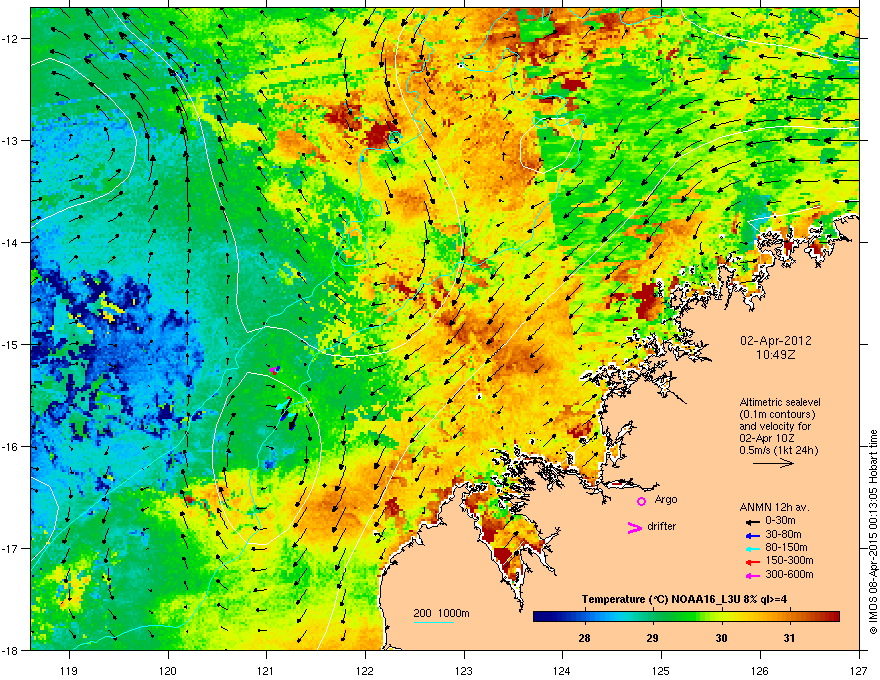This screenshot has width=880, height=680.
Task: Click the '300-600m' depth label
Action: (789, 574)
